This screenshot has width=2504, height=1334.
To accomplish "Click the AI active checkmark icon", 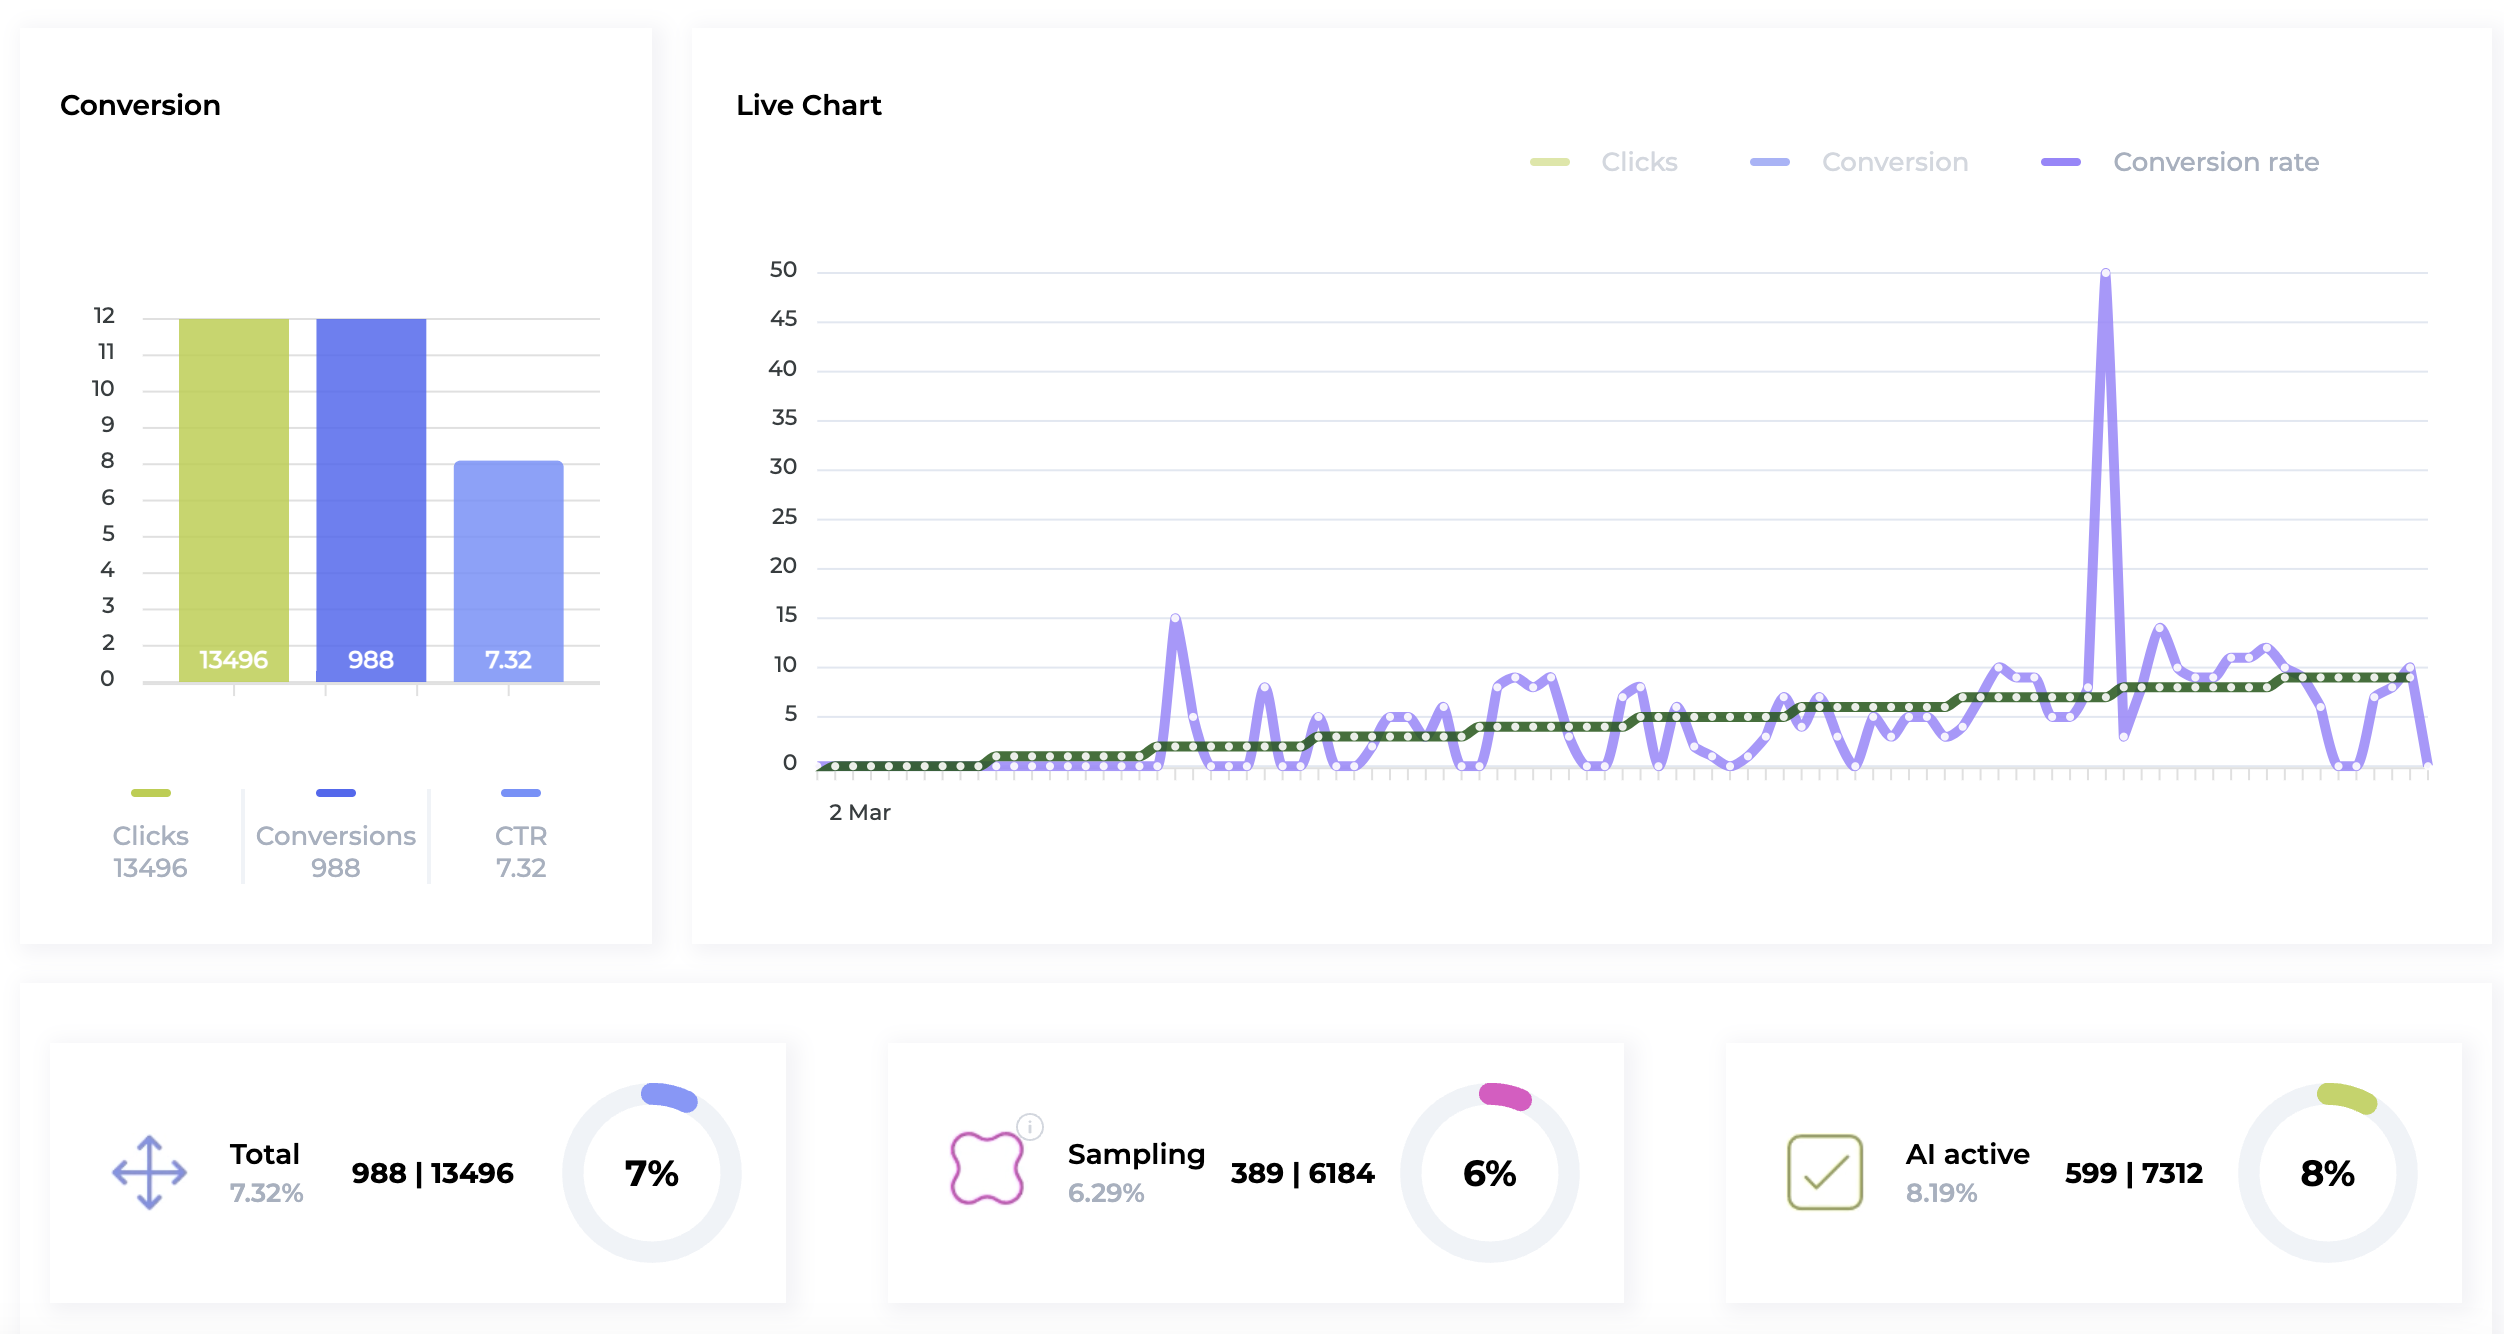I will point(1824,1172).
